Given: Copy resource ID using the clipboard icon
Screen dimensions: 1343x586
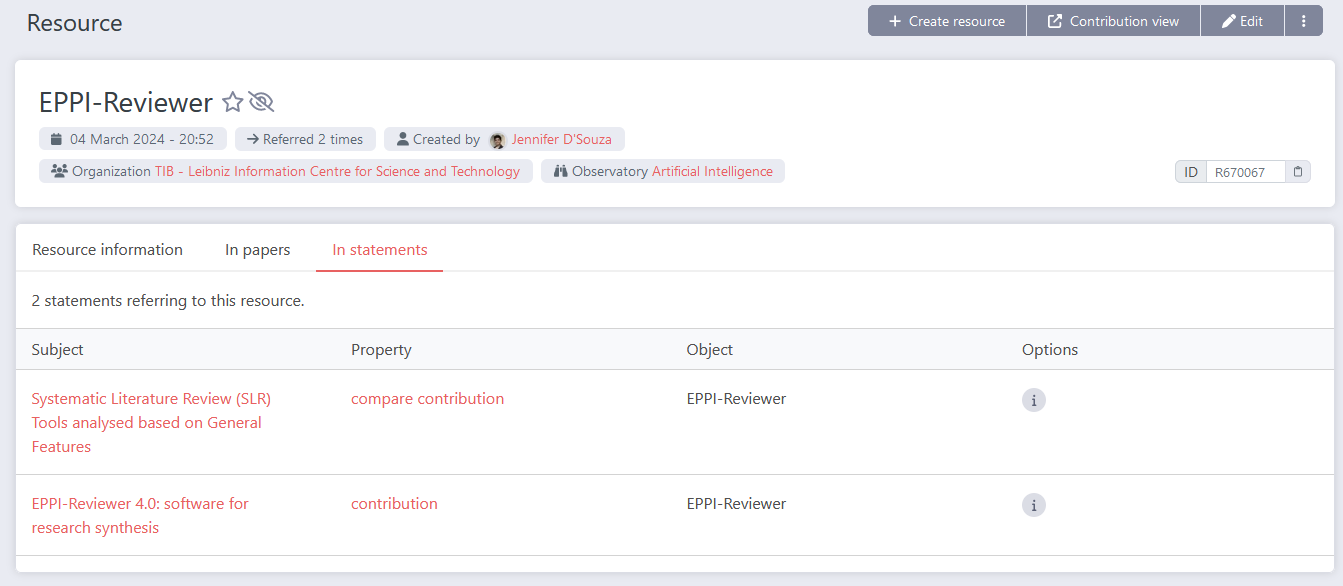Looking at the screenshot, I should (1298, 171).
